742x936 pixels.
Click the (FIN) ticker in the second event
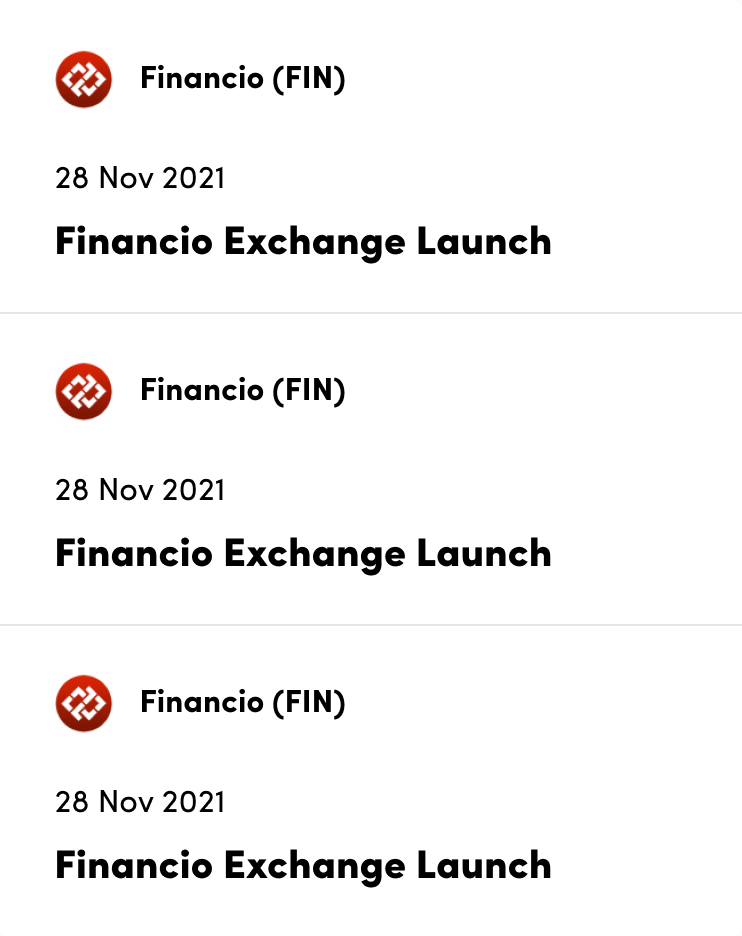309,391
